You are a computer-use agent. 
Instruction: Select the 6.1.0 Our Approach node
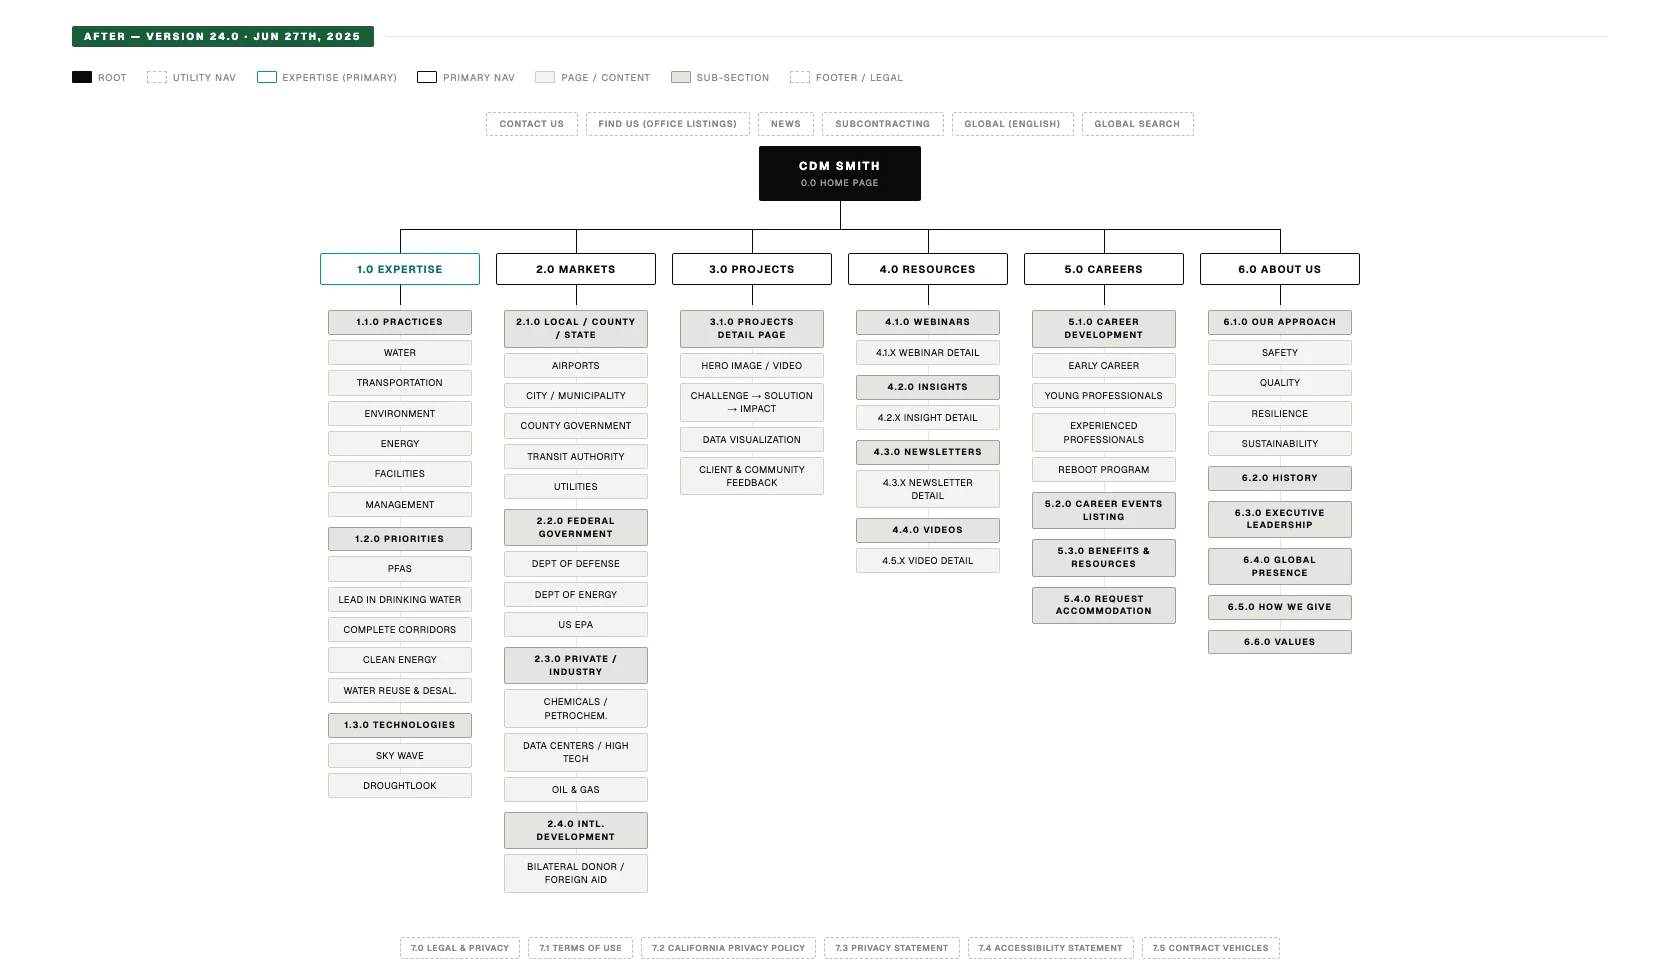1280,322
